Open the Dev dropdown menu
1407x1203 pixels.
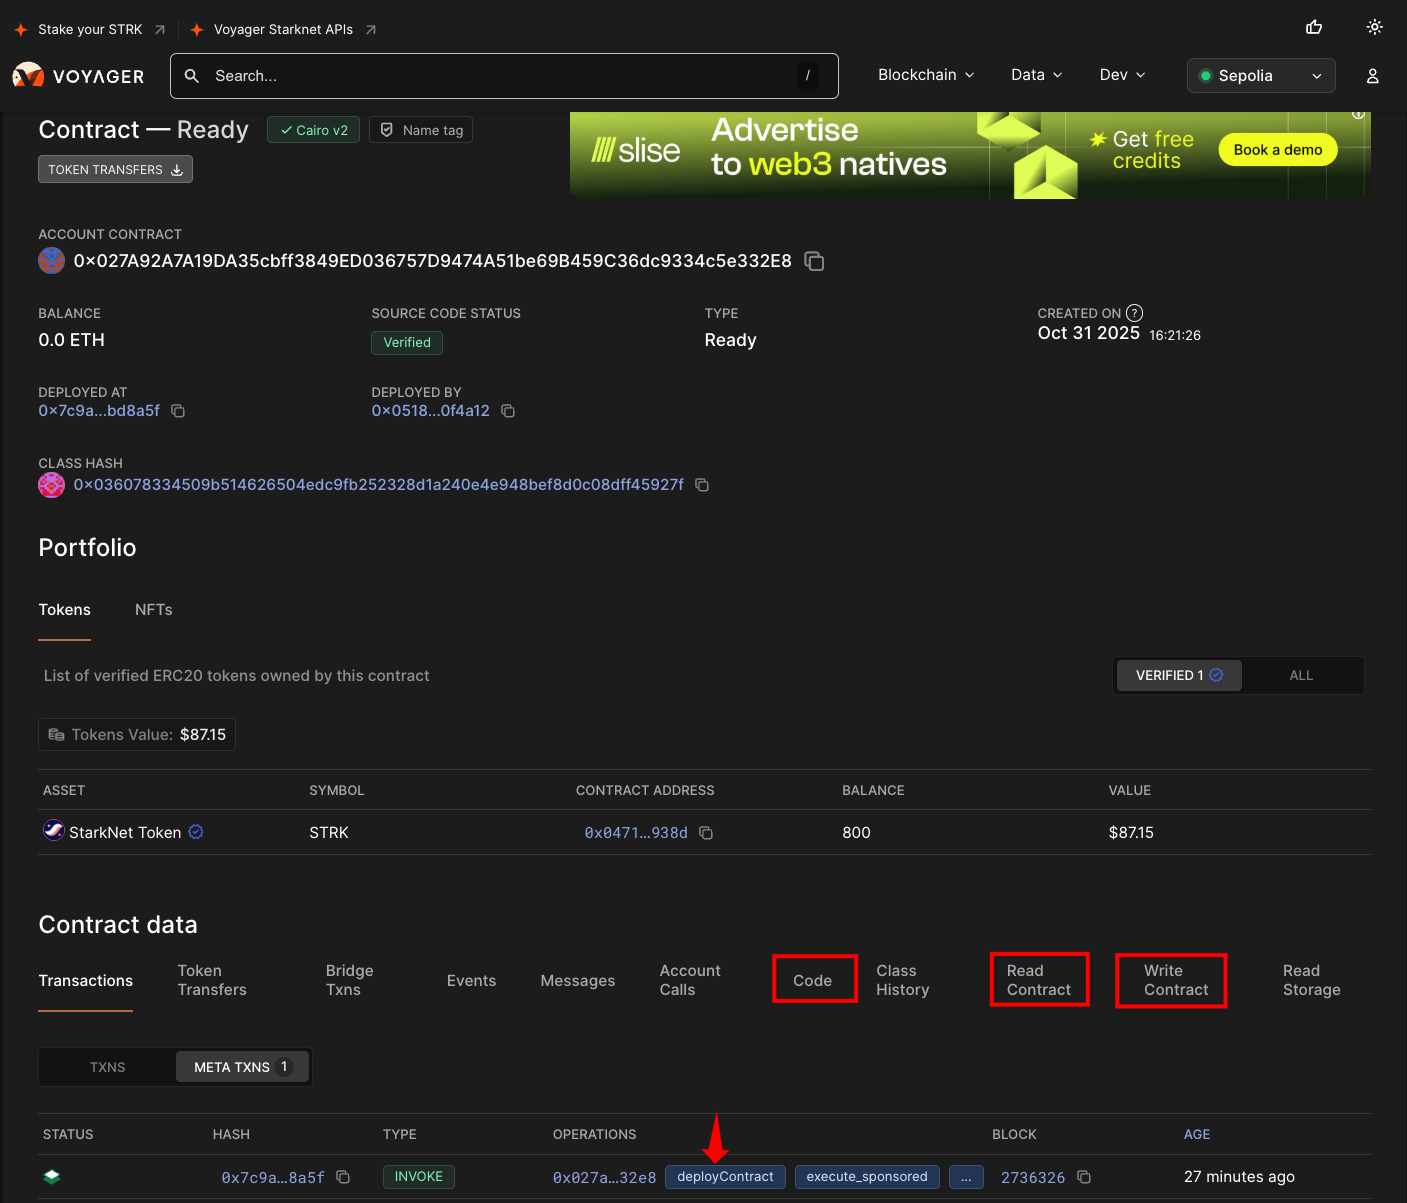pos(1120,74)
